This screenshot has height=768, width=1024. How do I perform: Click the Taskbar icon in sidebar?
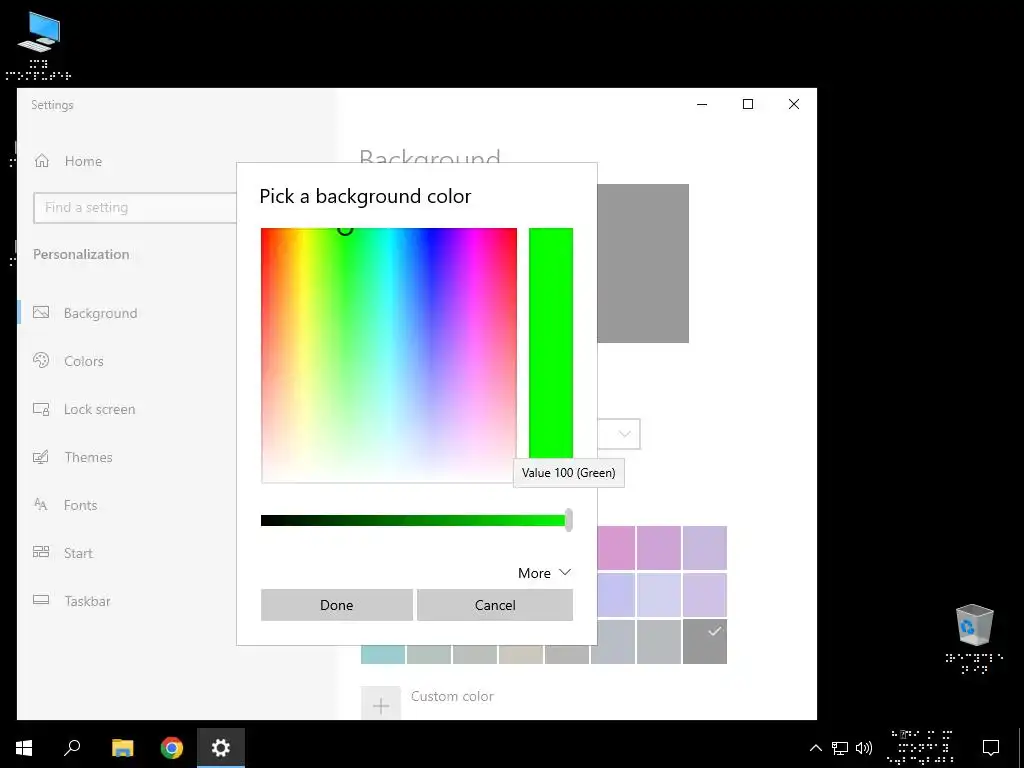(41, 600)
